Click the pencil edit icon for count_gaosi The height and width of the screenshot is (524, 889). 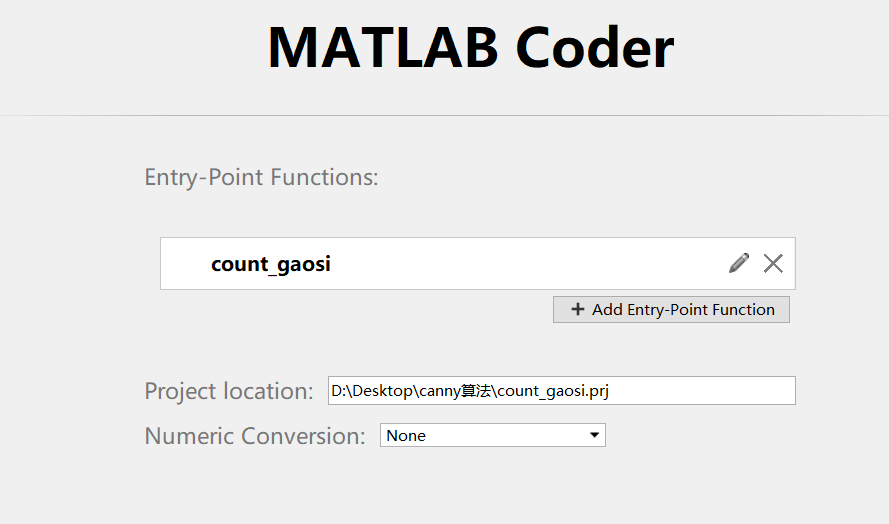739,263
